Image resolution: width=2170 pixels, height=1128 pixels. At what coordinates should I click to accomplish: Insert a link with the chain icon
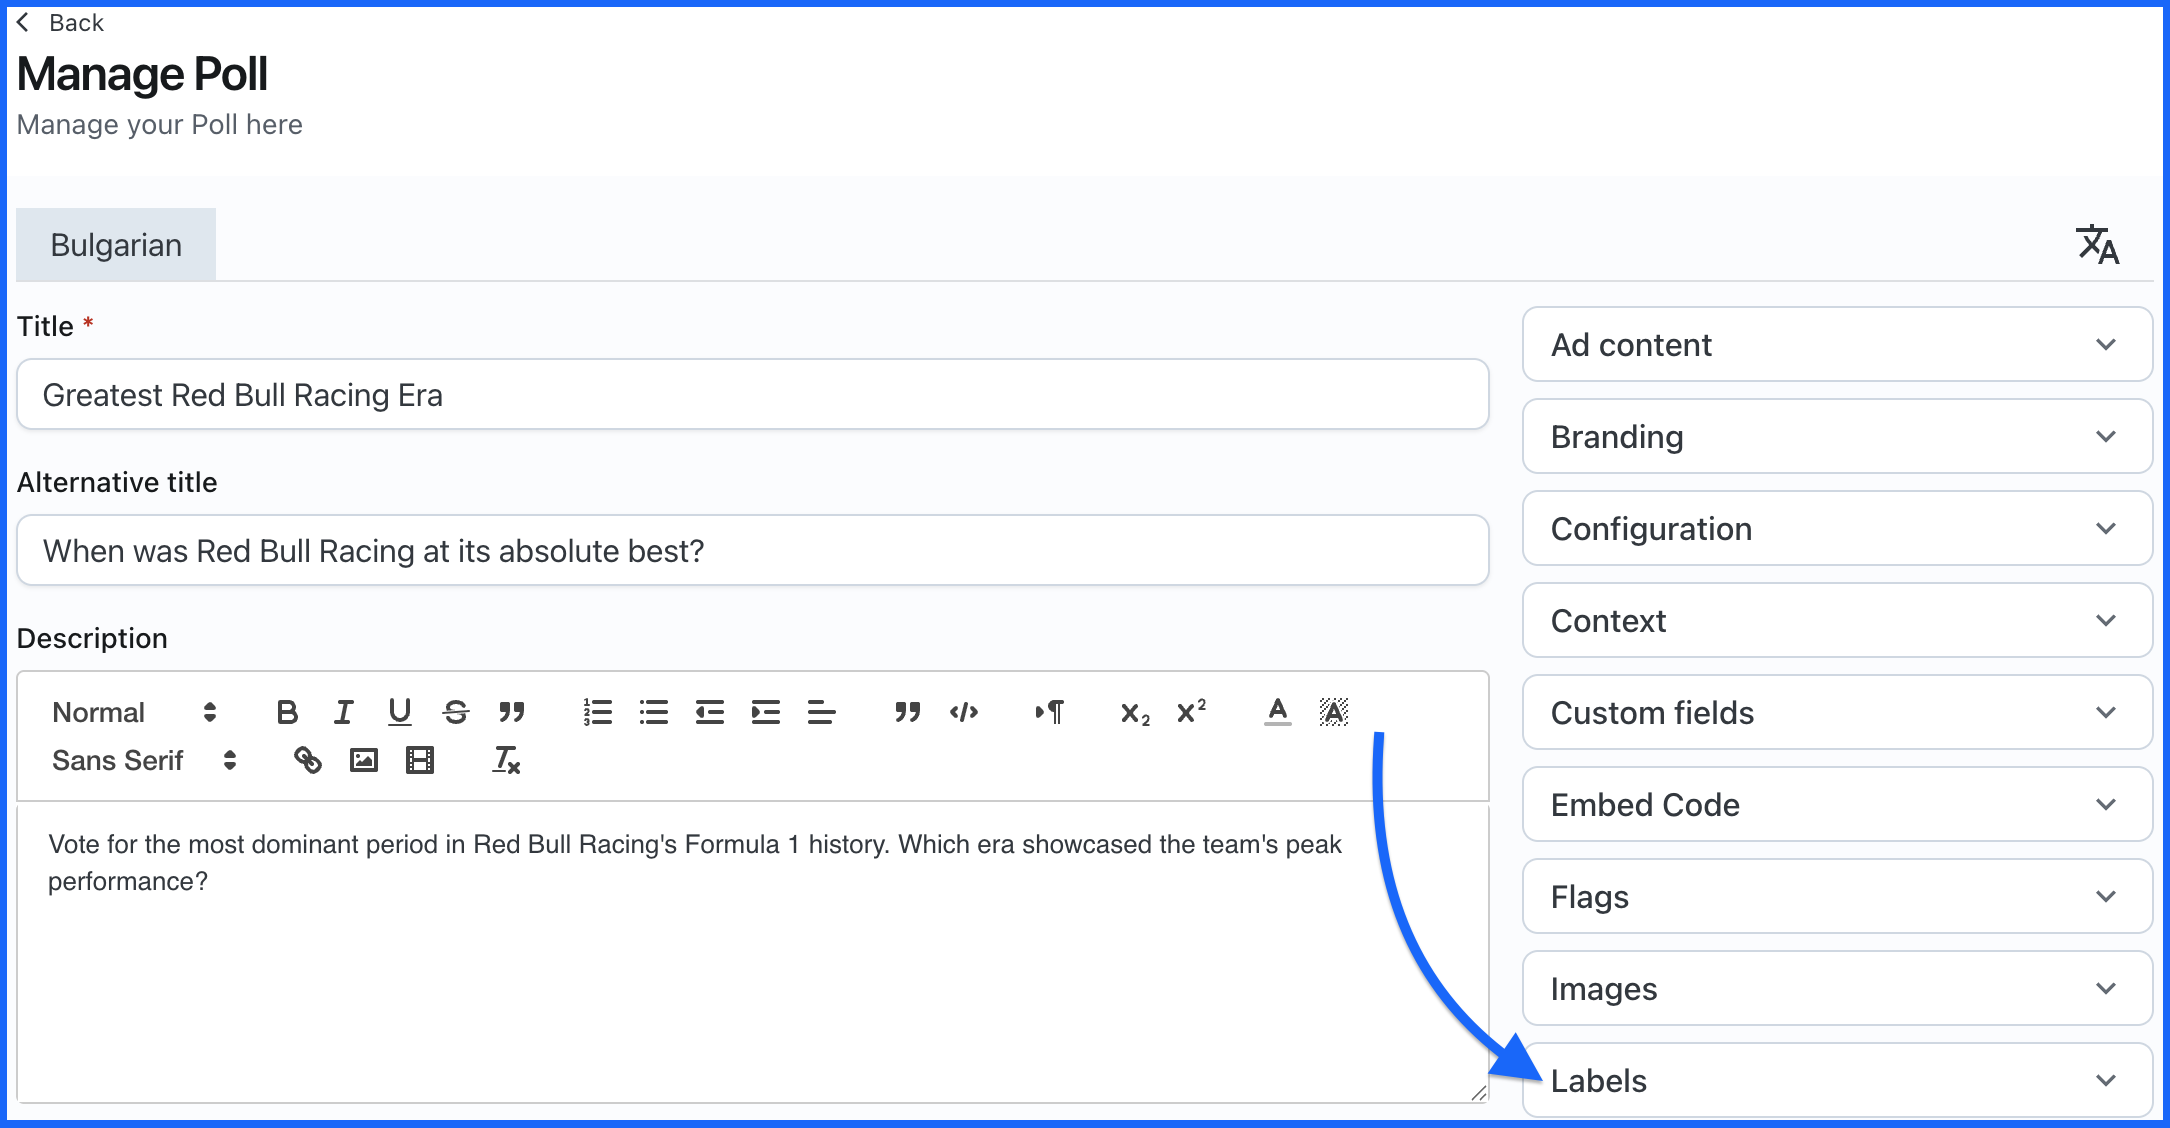[x=307, y=760]
